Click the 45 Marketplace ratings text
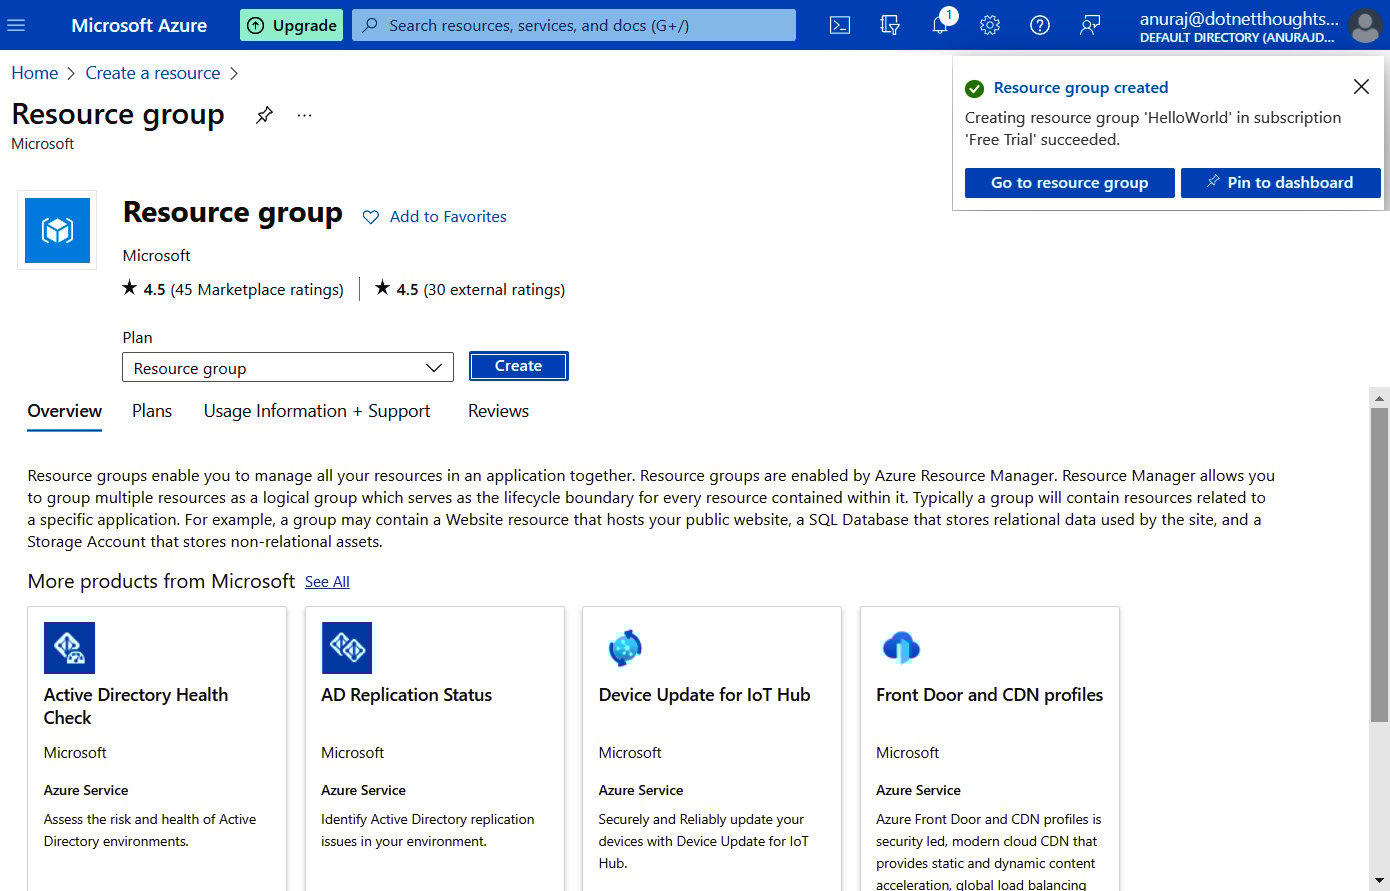Image resolution: width=1390 pixels, height=891 pixels. [x=257, y=290]
